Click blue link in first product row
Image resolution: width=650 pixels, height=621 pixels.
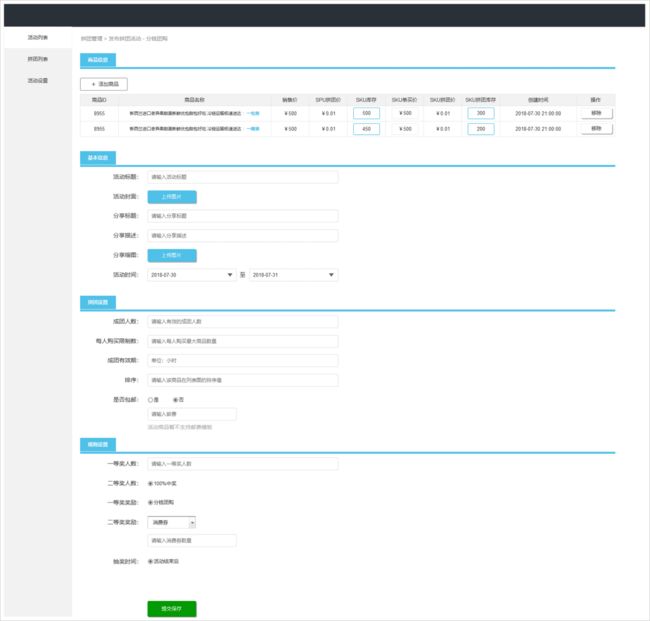click(x=253, y=113)
